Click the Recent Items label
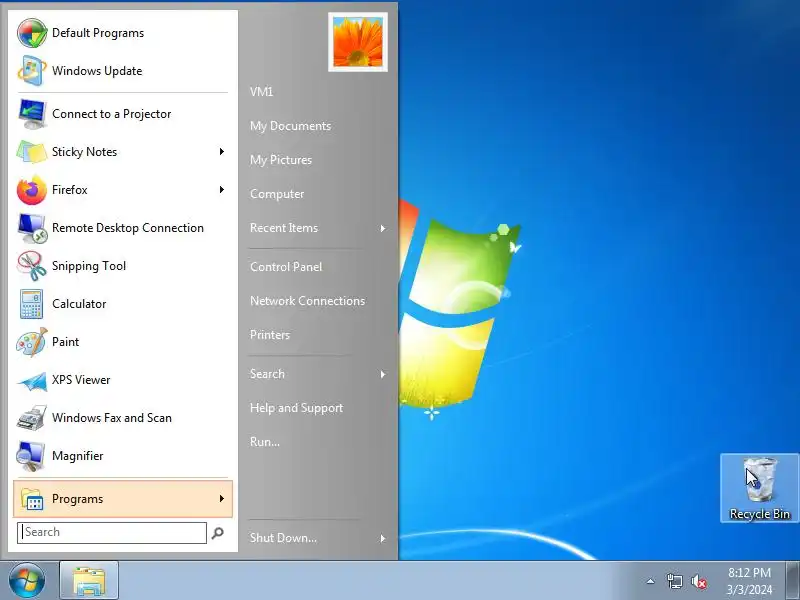This screenshot has height=600, width=800. coord(284,228)
